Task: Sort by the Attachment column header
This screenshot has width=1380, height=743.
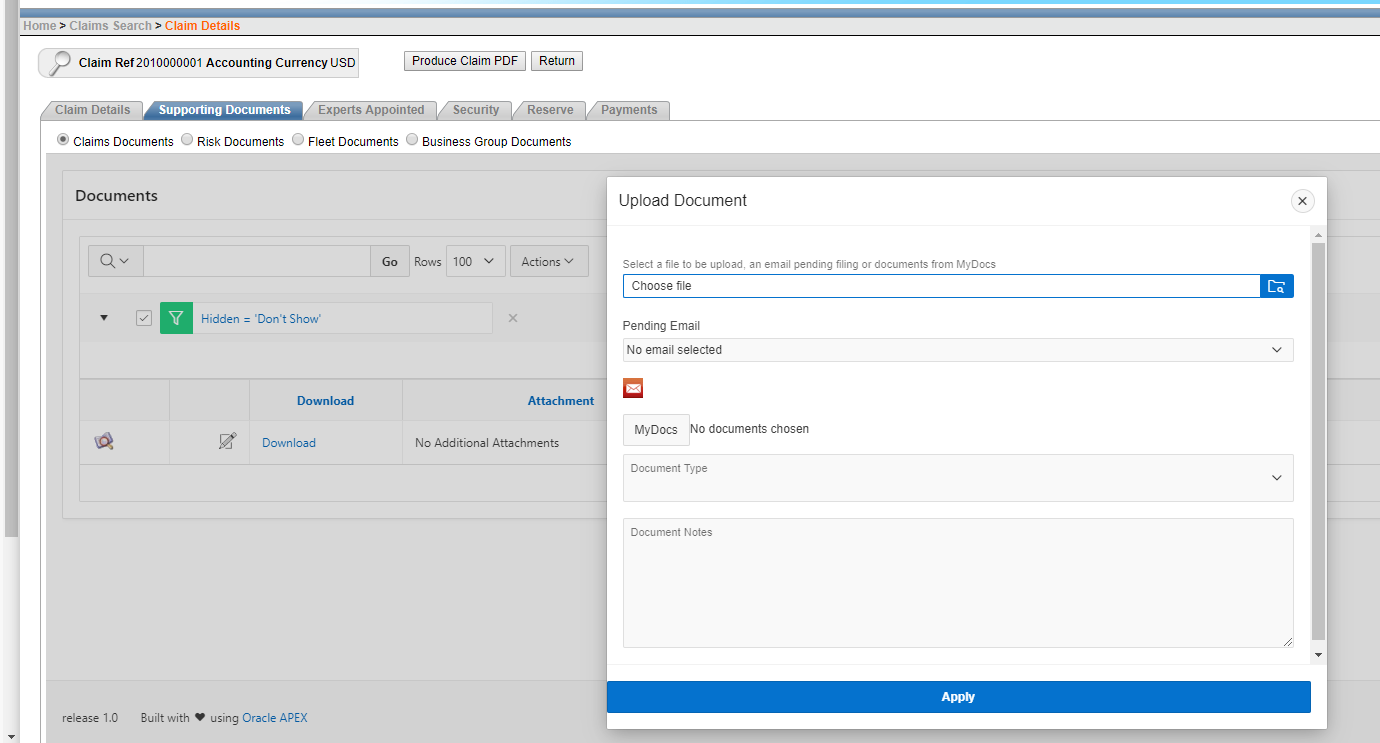Action: pos(561,401)
